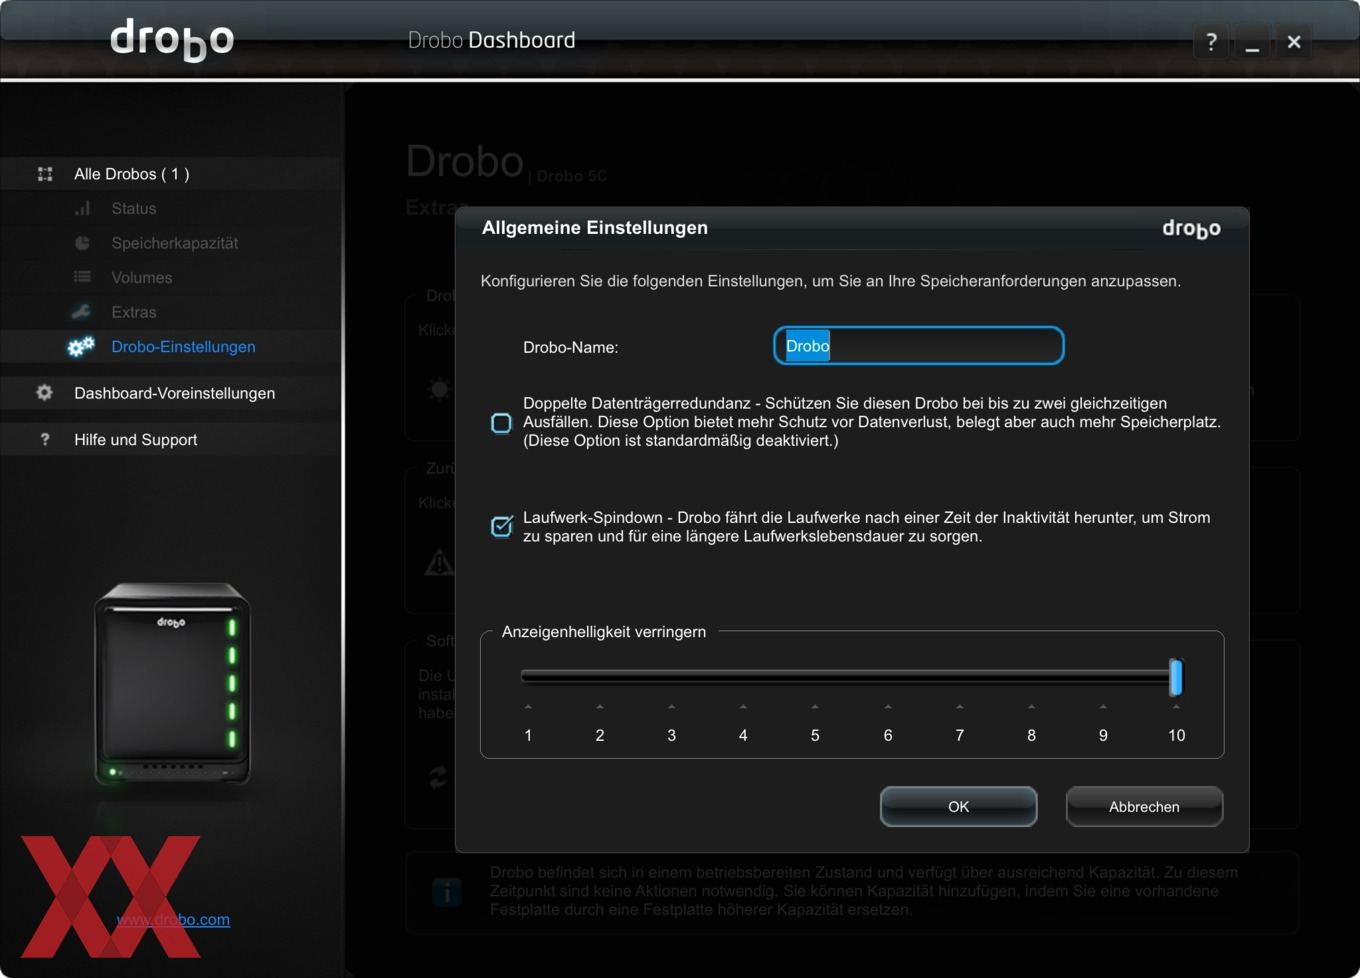Click the Hilfe und Support question icon
This screenshot has width=1360, height=978.
45,439
